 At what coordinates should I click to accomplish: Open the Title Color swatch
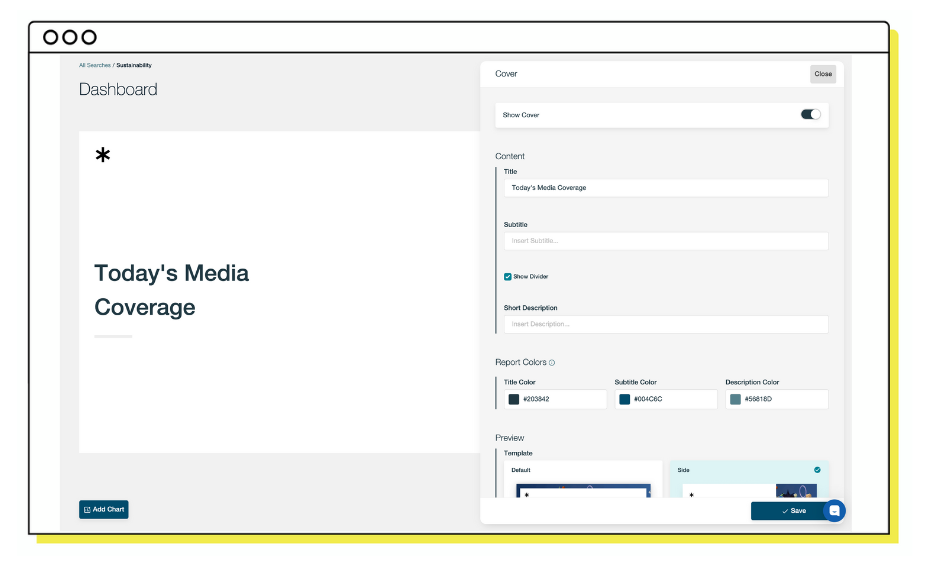point(514,399)
